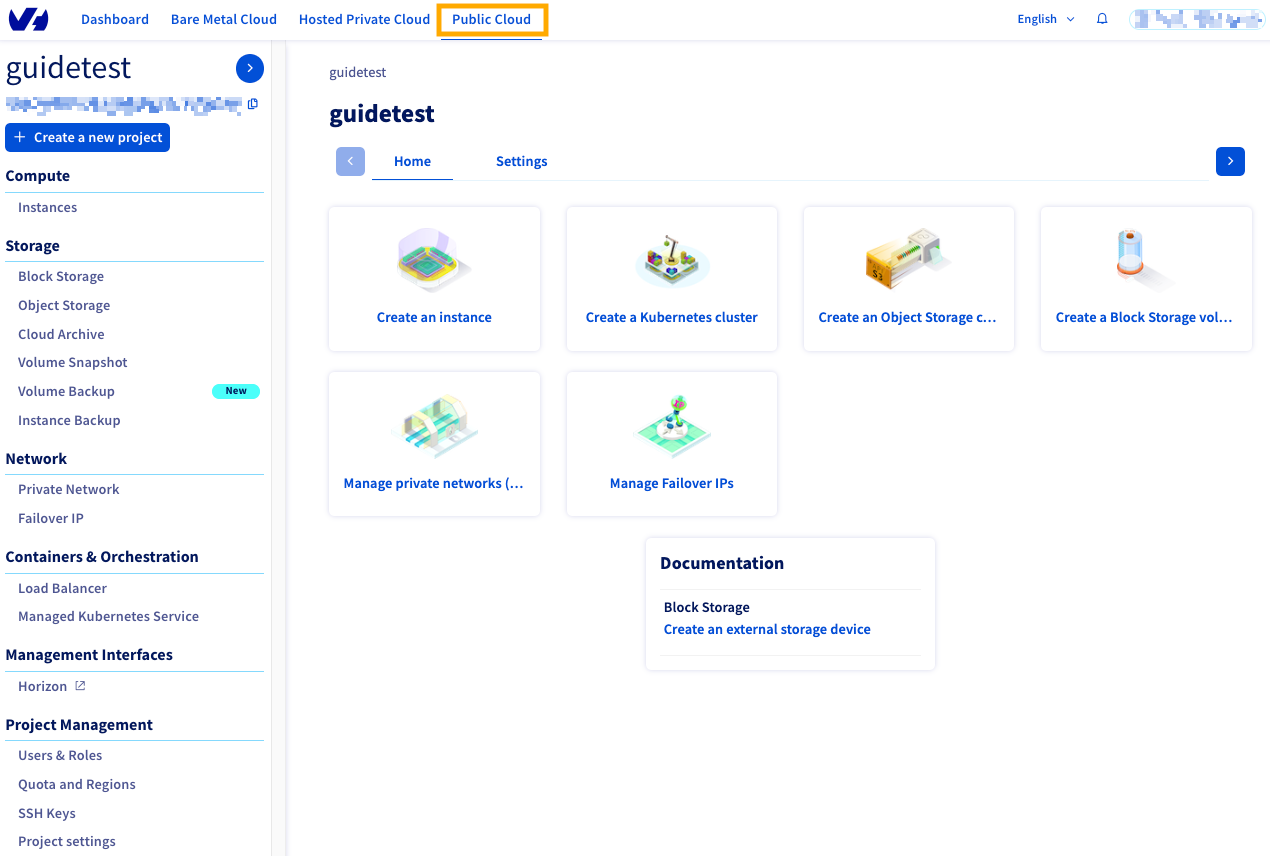
Task: Click the disabled left carousel arrow
Action: point(350,161)
